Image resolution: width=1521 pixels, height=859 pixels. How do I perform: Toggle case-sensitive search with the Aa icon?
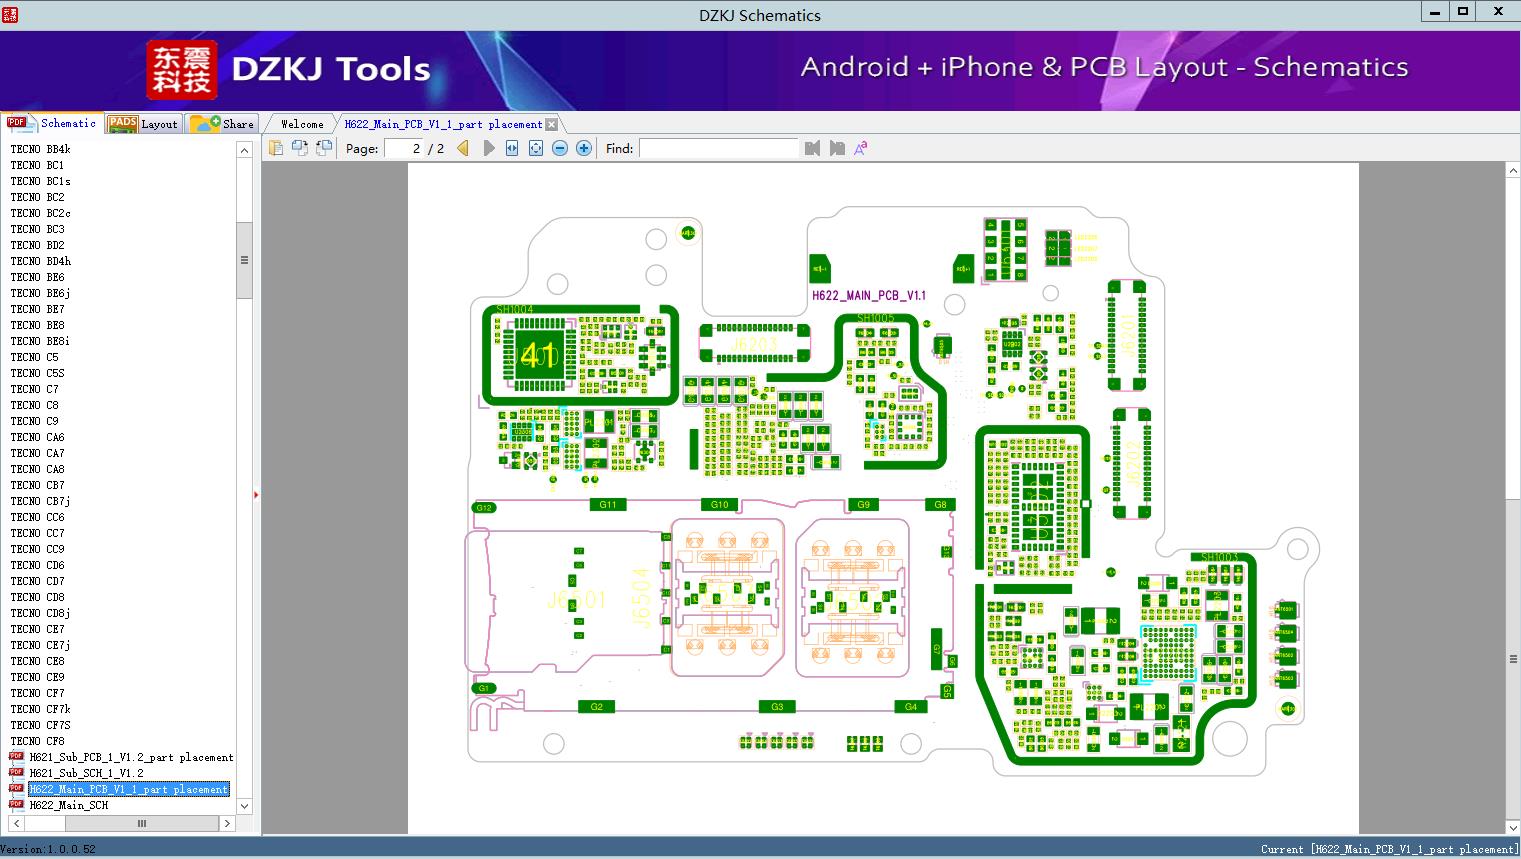coord(860,147)
